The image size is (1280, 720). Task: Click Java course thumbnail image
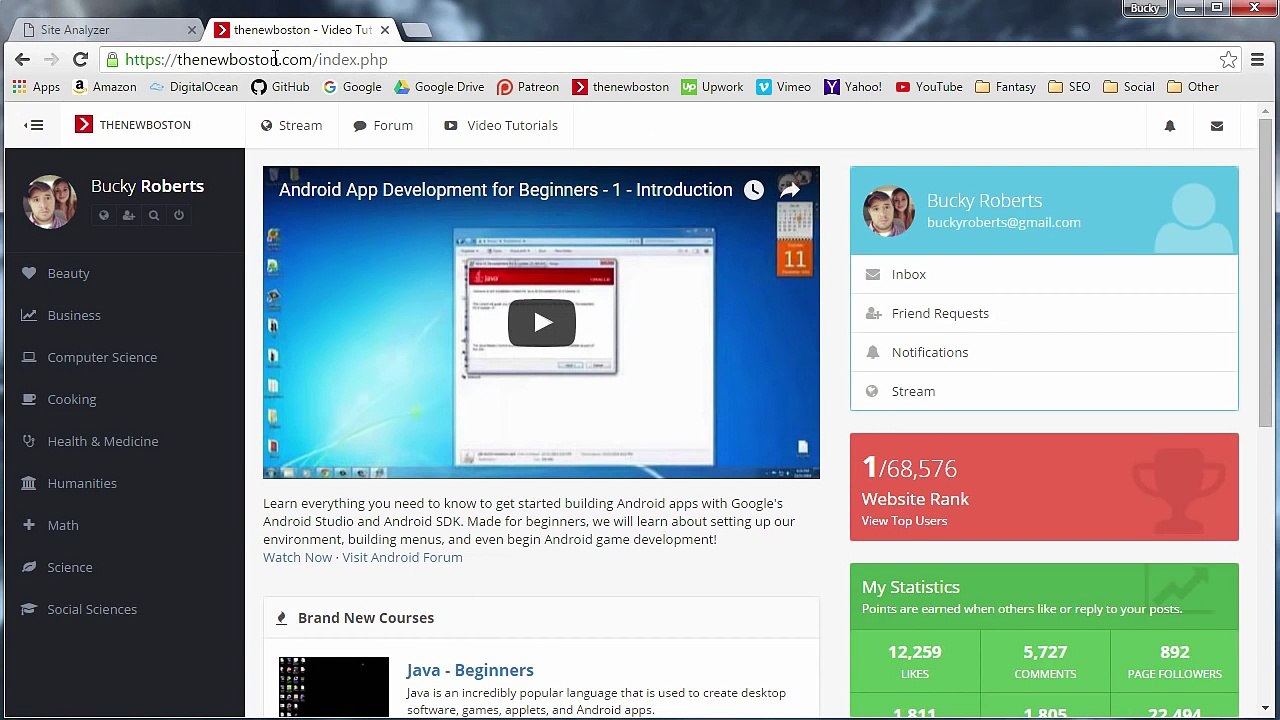[334, 686]
